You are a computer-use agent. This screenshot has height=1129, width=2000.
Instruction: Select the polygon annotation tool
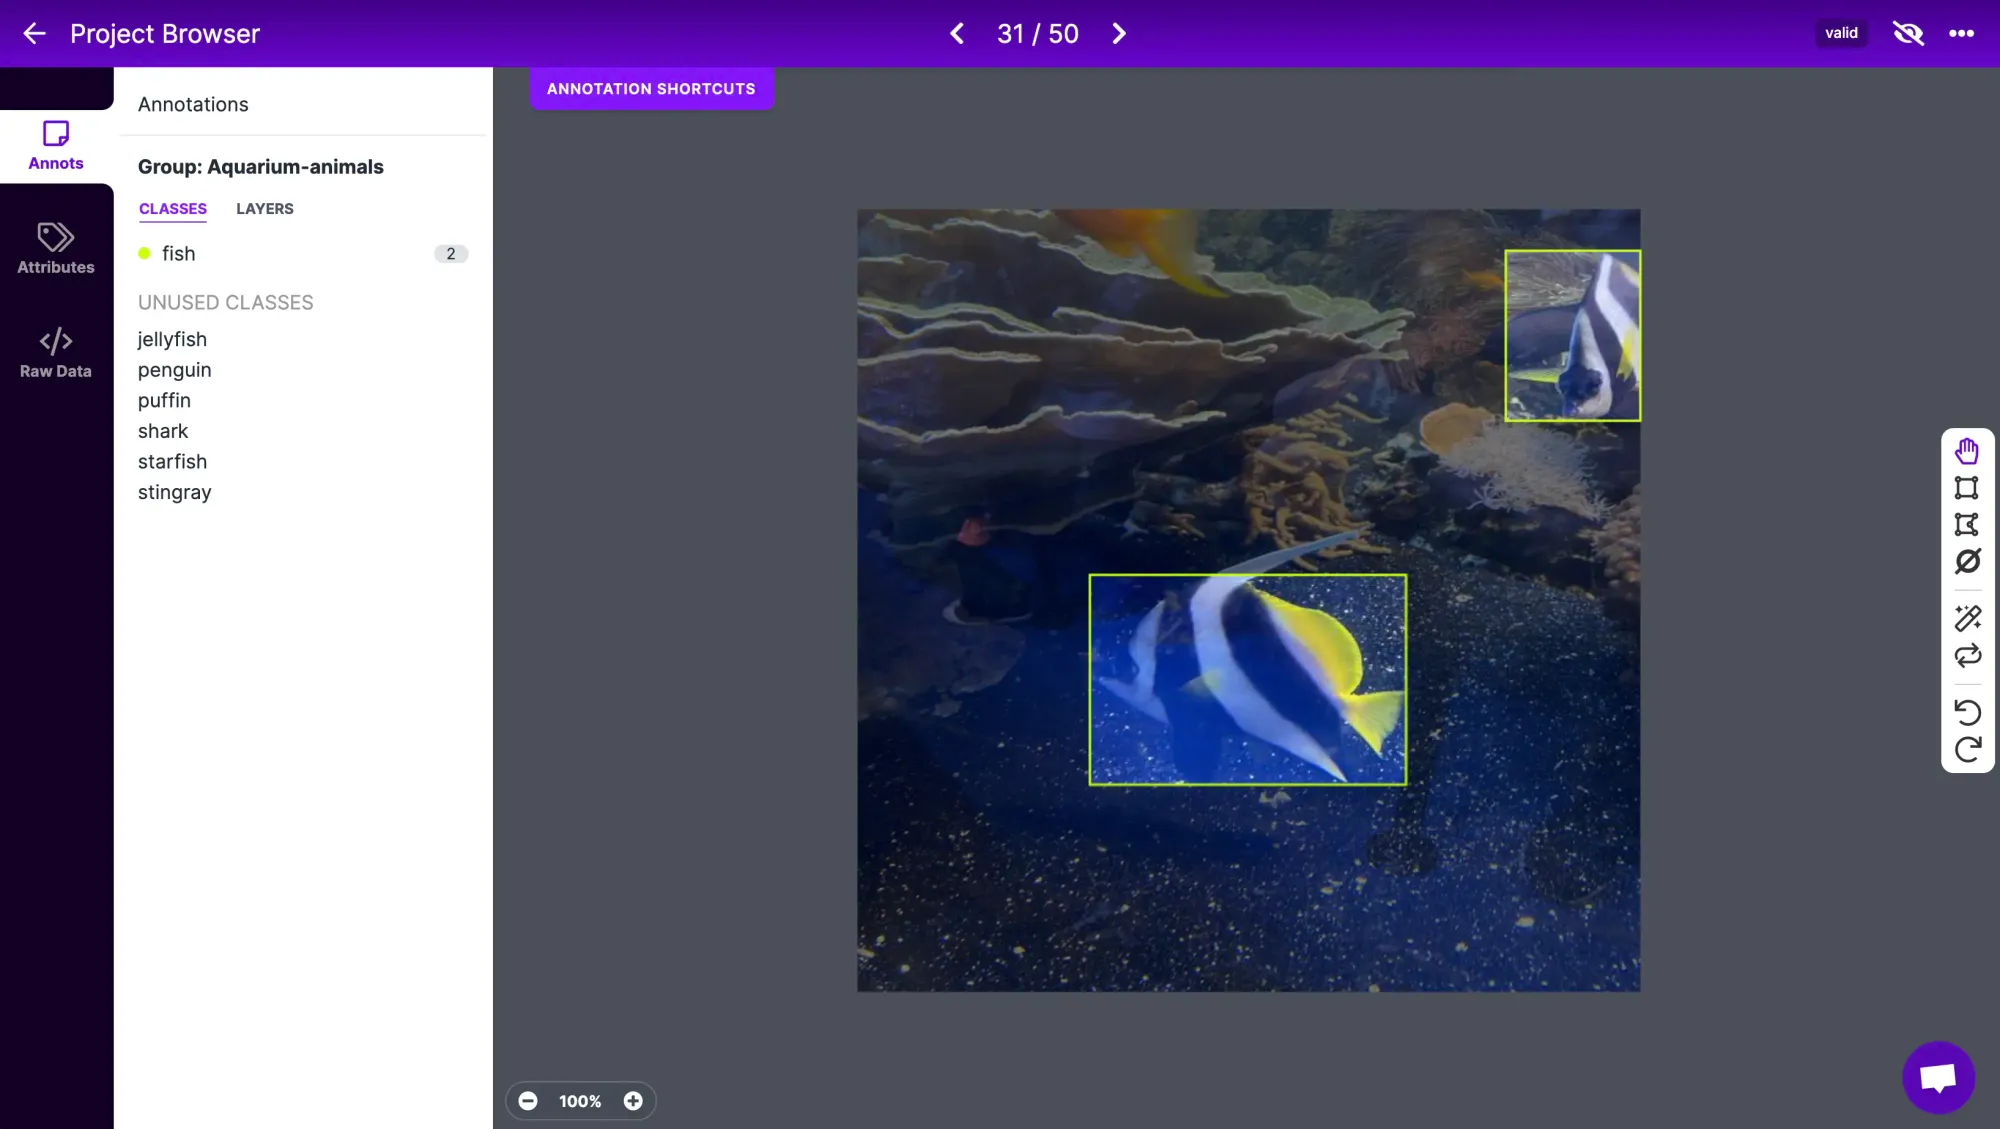pos(1967,525)
